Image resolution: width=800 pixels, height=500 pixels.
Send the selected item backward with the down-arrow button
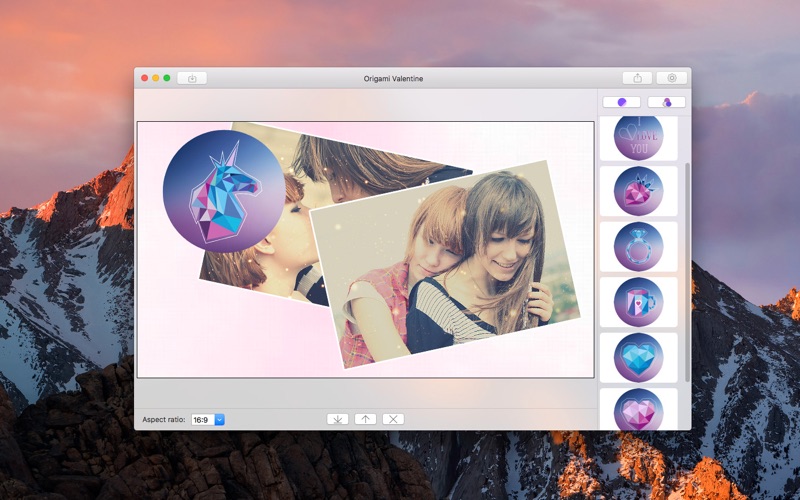click(x=337, y=419)
